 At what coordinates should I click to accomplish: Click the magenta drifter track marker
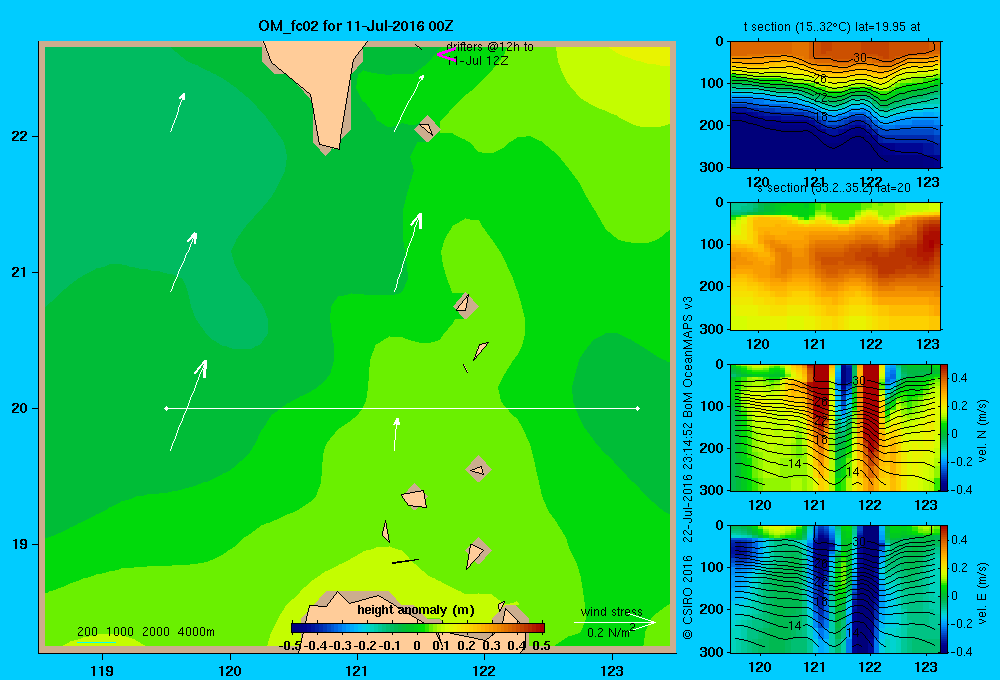point(445,54)
